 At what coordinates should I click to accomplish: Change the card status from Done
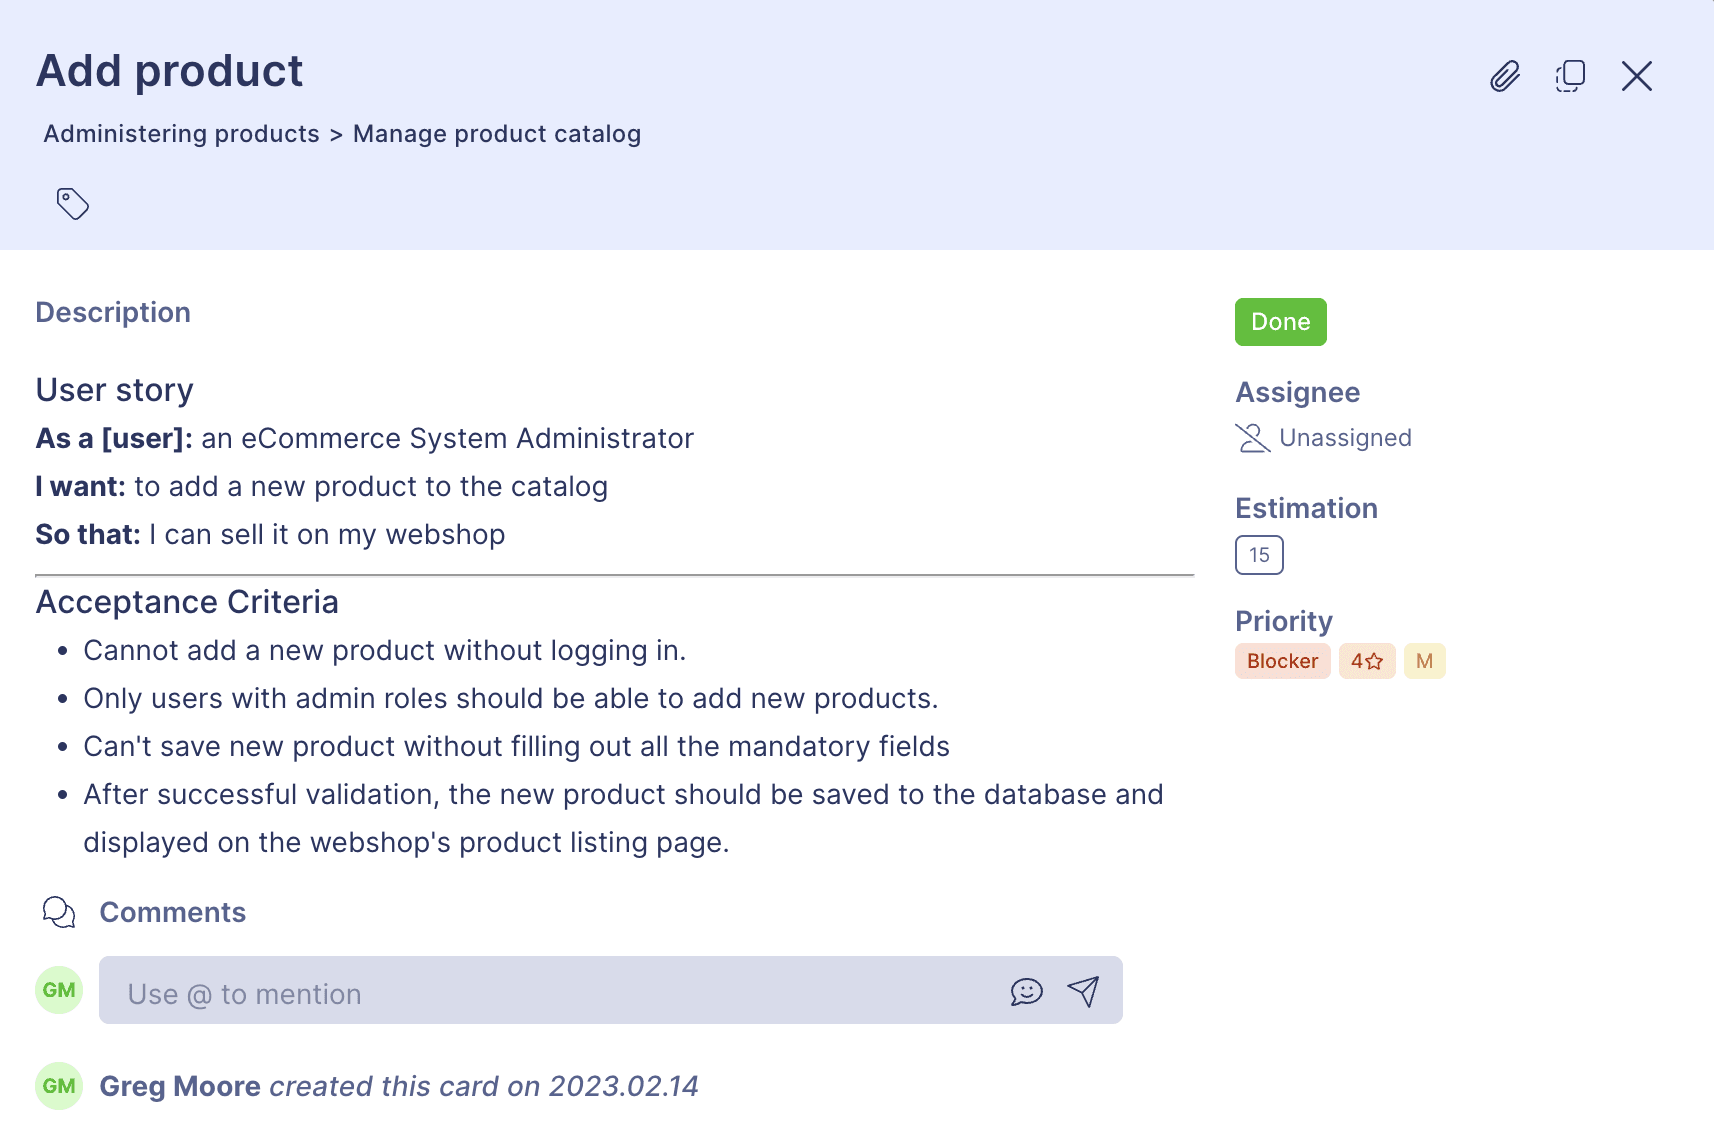click(x=1280, y=322)
